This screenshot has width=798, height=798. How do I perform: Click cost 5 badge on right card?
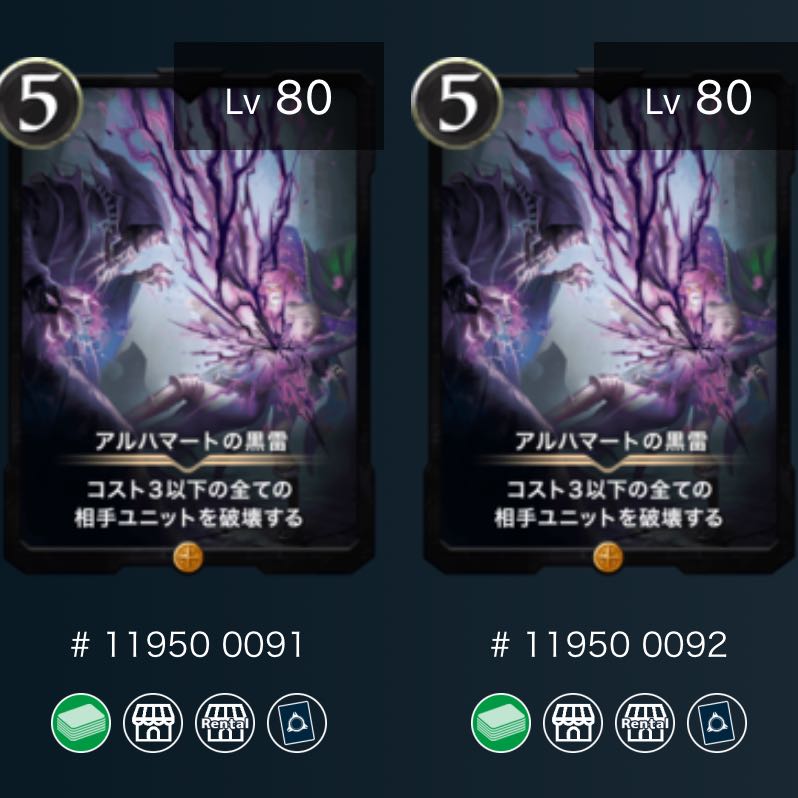pos(457,103)
